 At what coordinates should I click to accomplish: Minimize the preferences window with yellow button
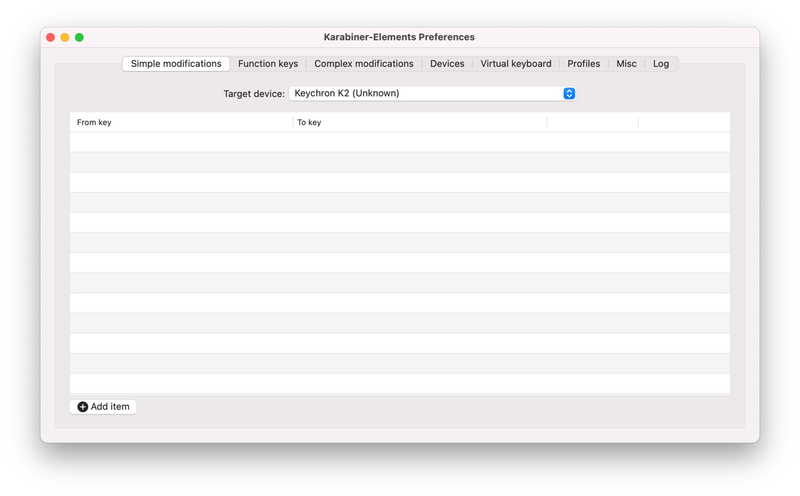click(x=65, y=37)
